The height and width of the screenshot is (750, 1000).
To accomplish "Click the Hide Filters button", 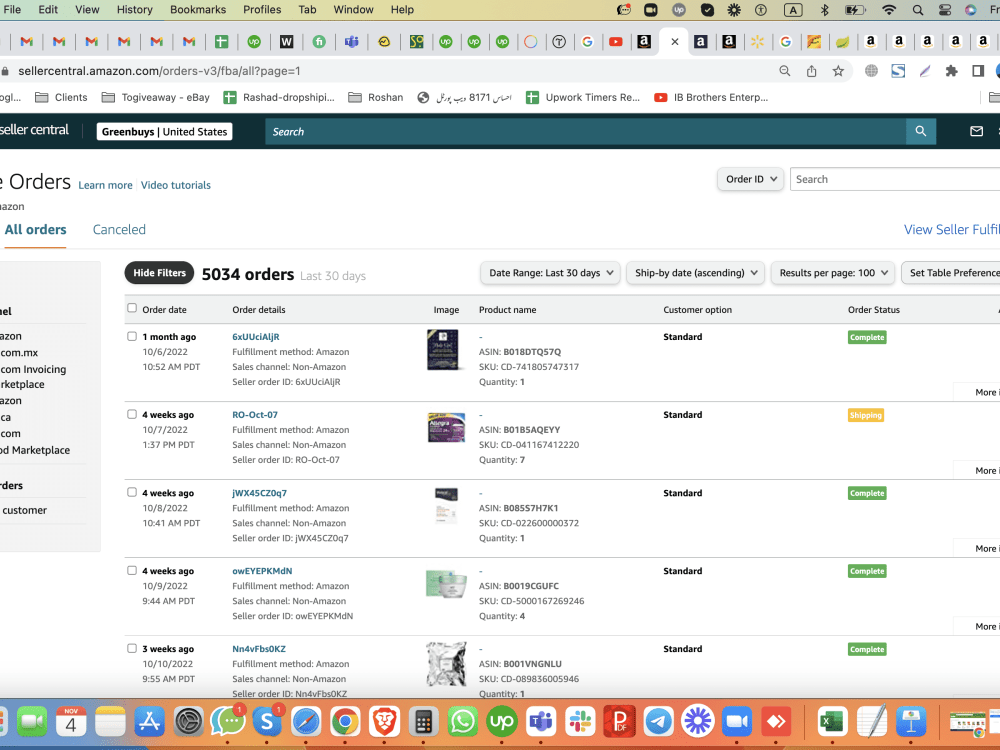I will 159,273.
